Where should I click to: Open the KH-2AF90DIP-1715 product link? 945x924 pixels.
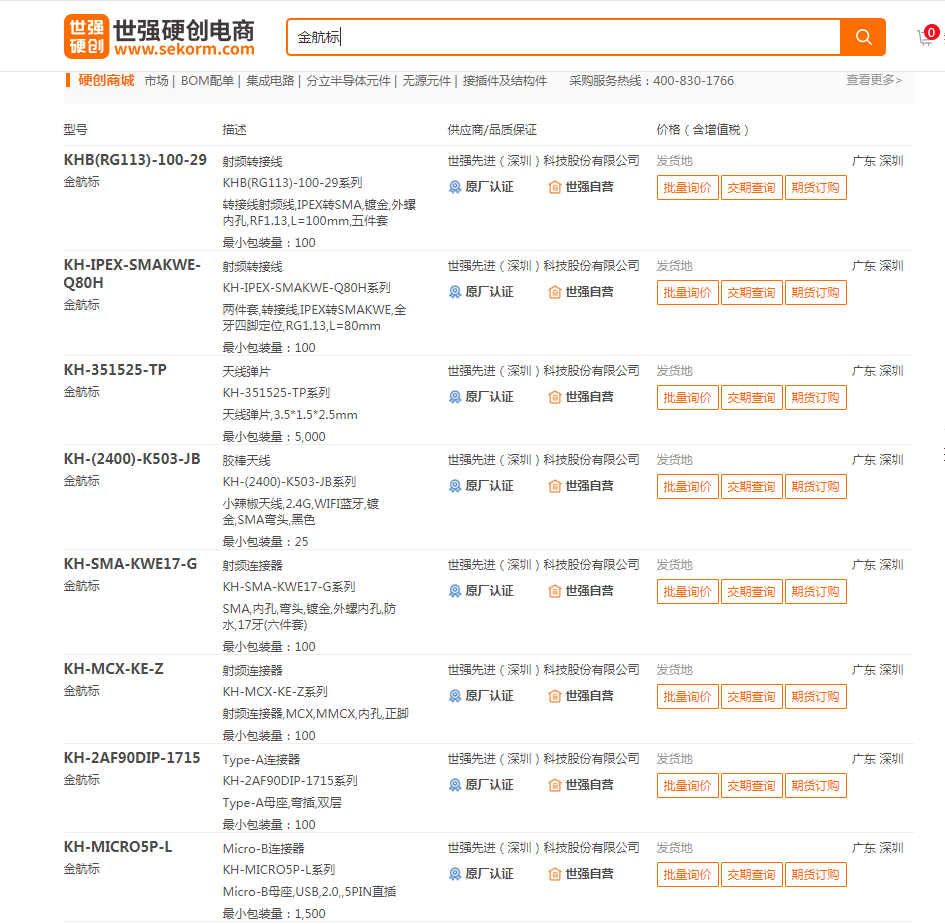point(132,758)
